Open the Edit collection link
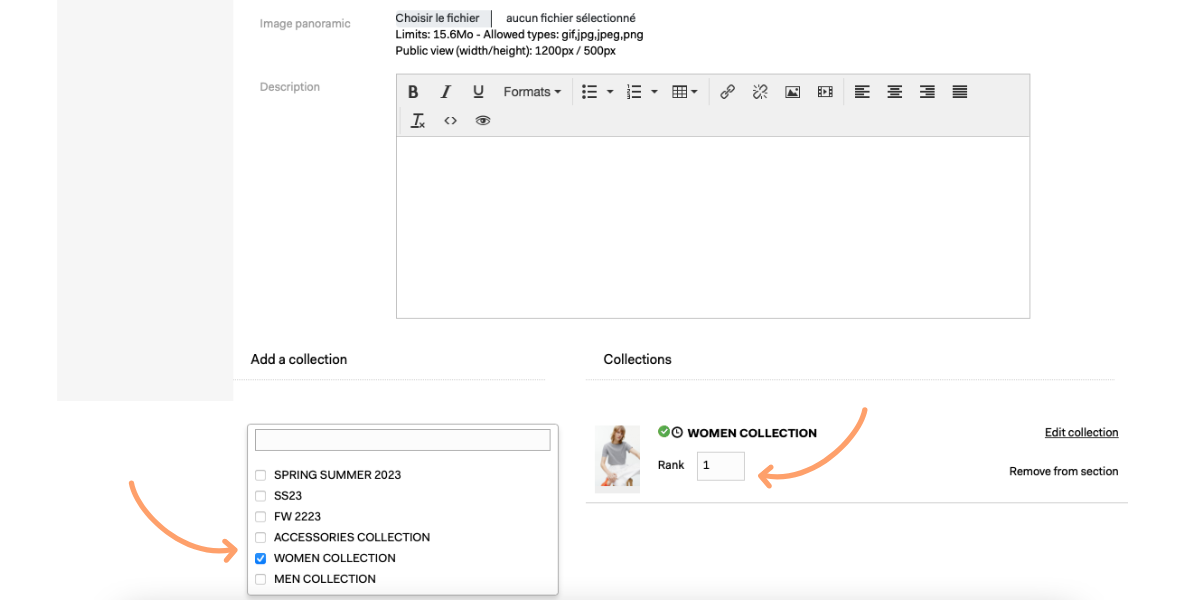Image resolution: width=1200 pixels, height=600 pixels. coord(1081,433)
